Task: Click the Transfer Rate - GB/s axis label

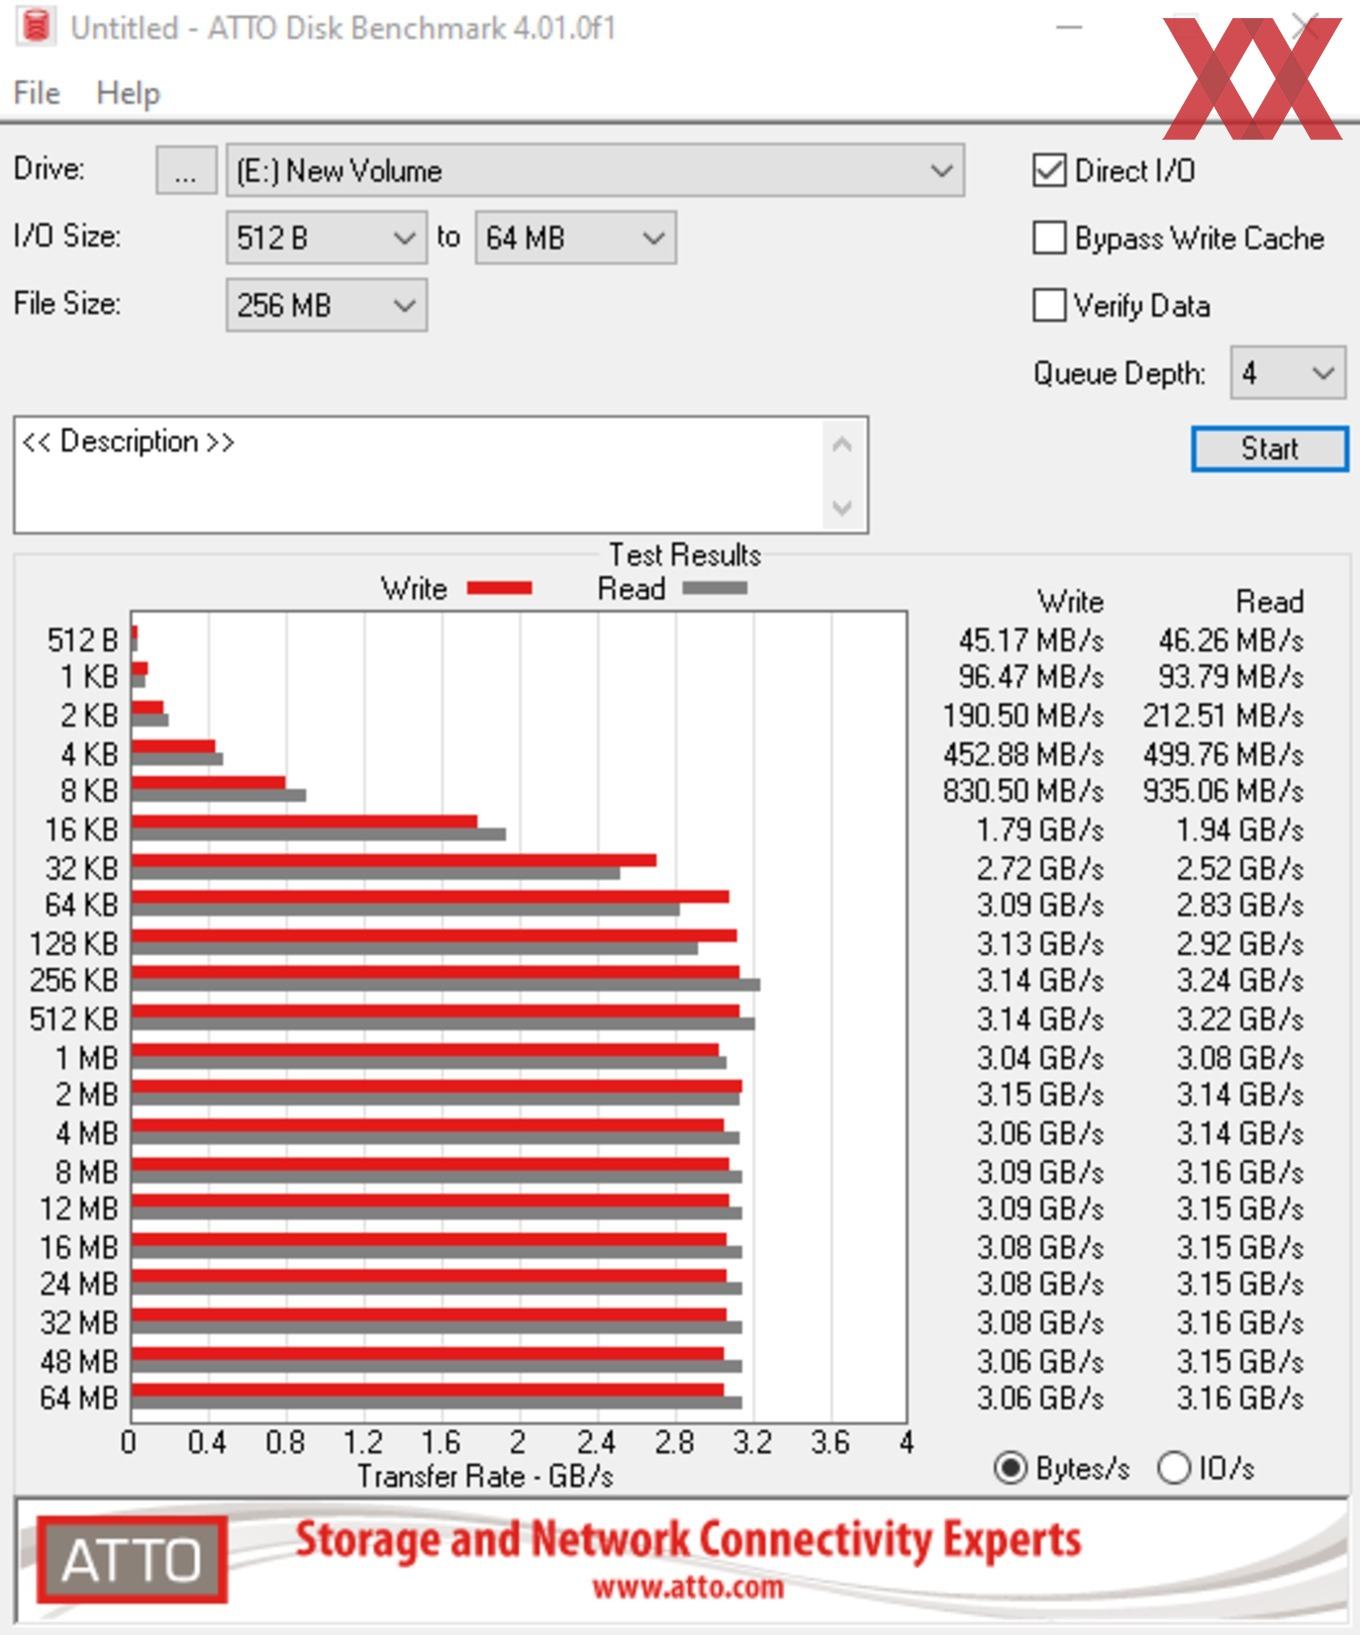Action: (x=485, y=1476)
